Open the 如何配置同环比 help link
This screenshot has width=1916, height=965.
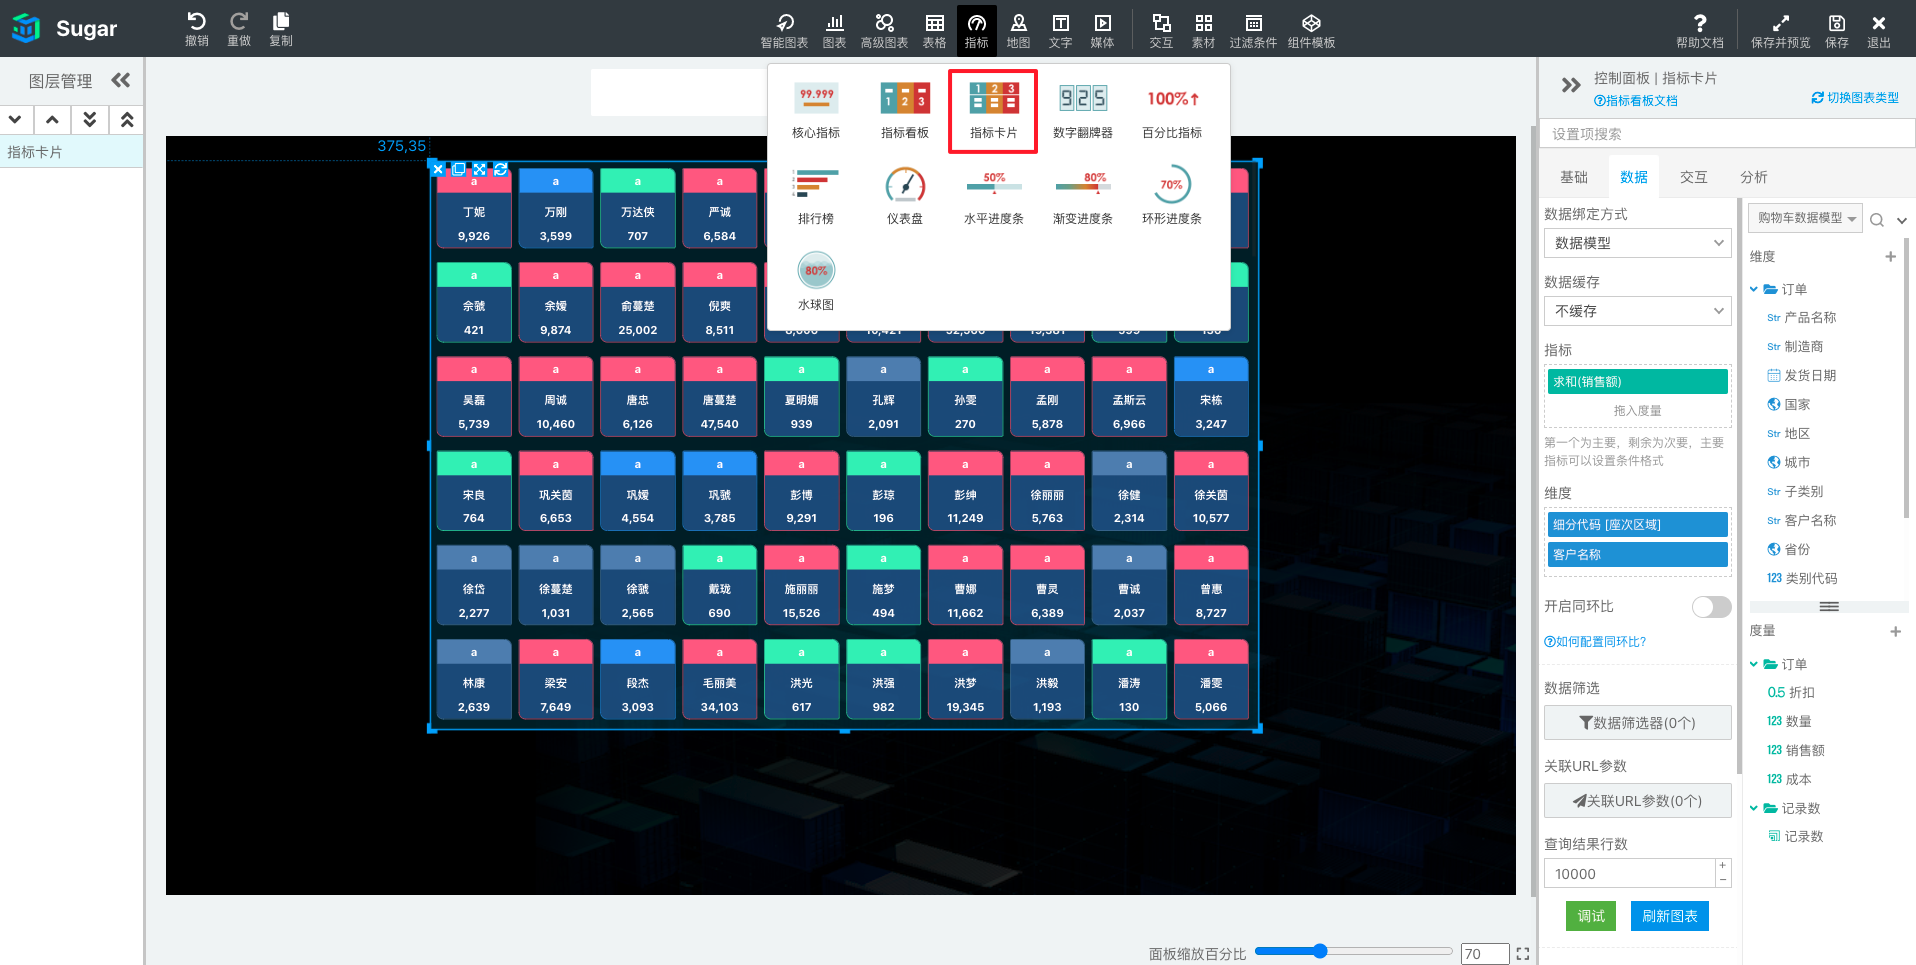1595,642
